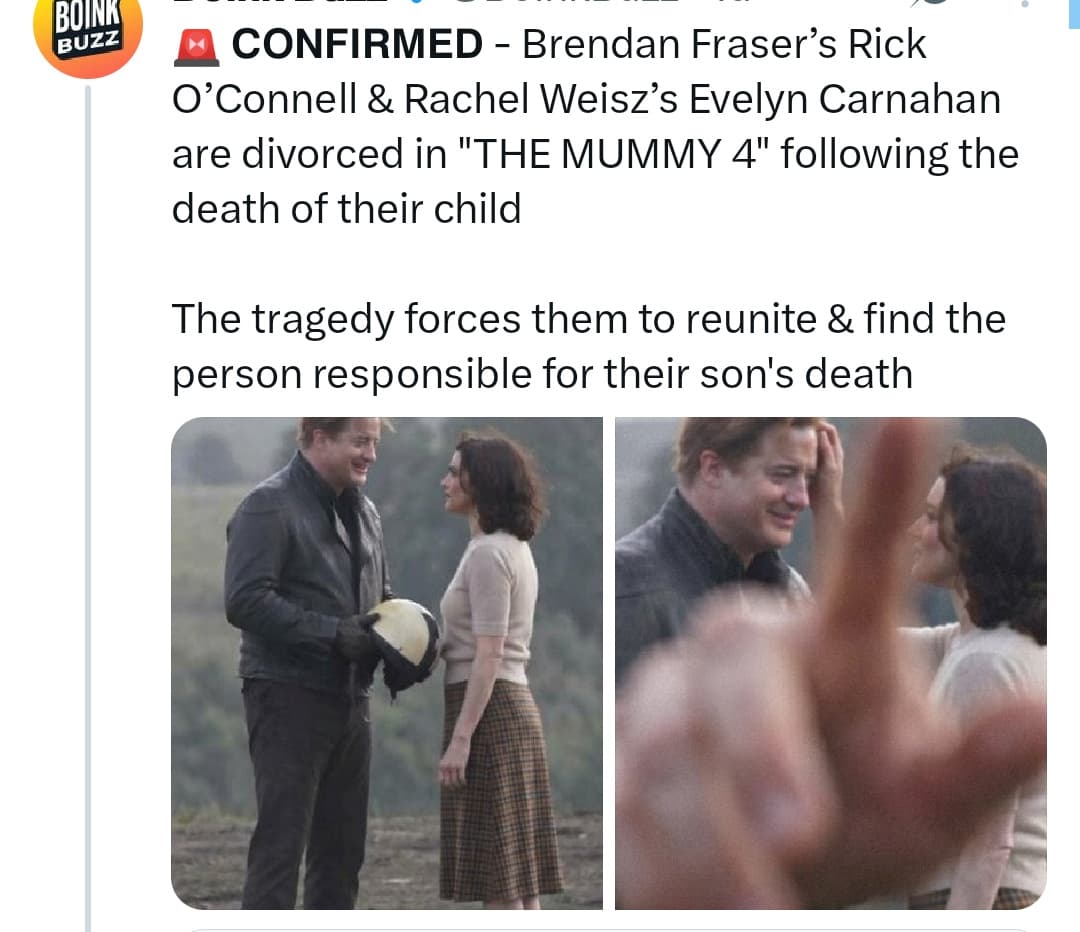Open the right photo with the blurred finger
Screen dimensions: 1080x932
pyautogui.click(x=831, y=663)
